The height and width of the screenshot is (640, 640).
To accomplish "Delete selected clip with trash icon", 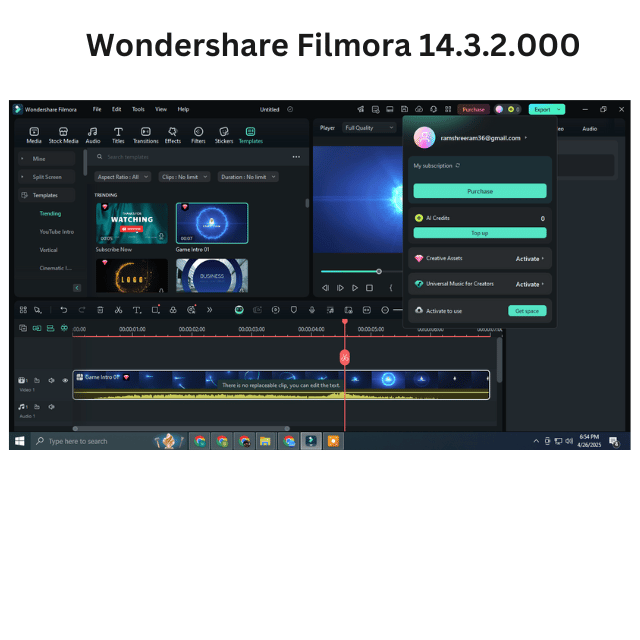I will pos(100,310).
